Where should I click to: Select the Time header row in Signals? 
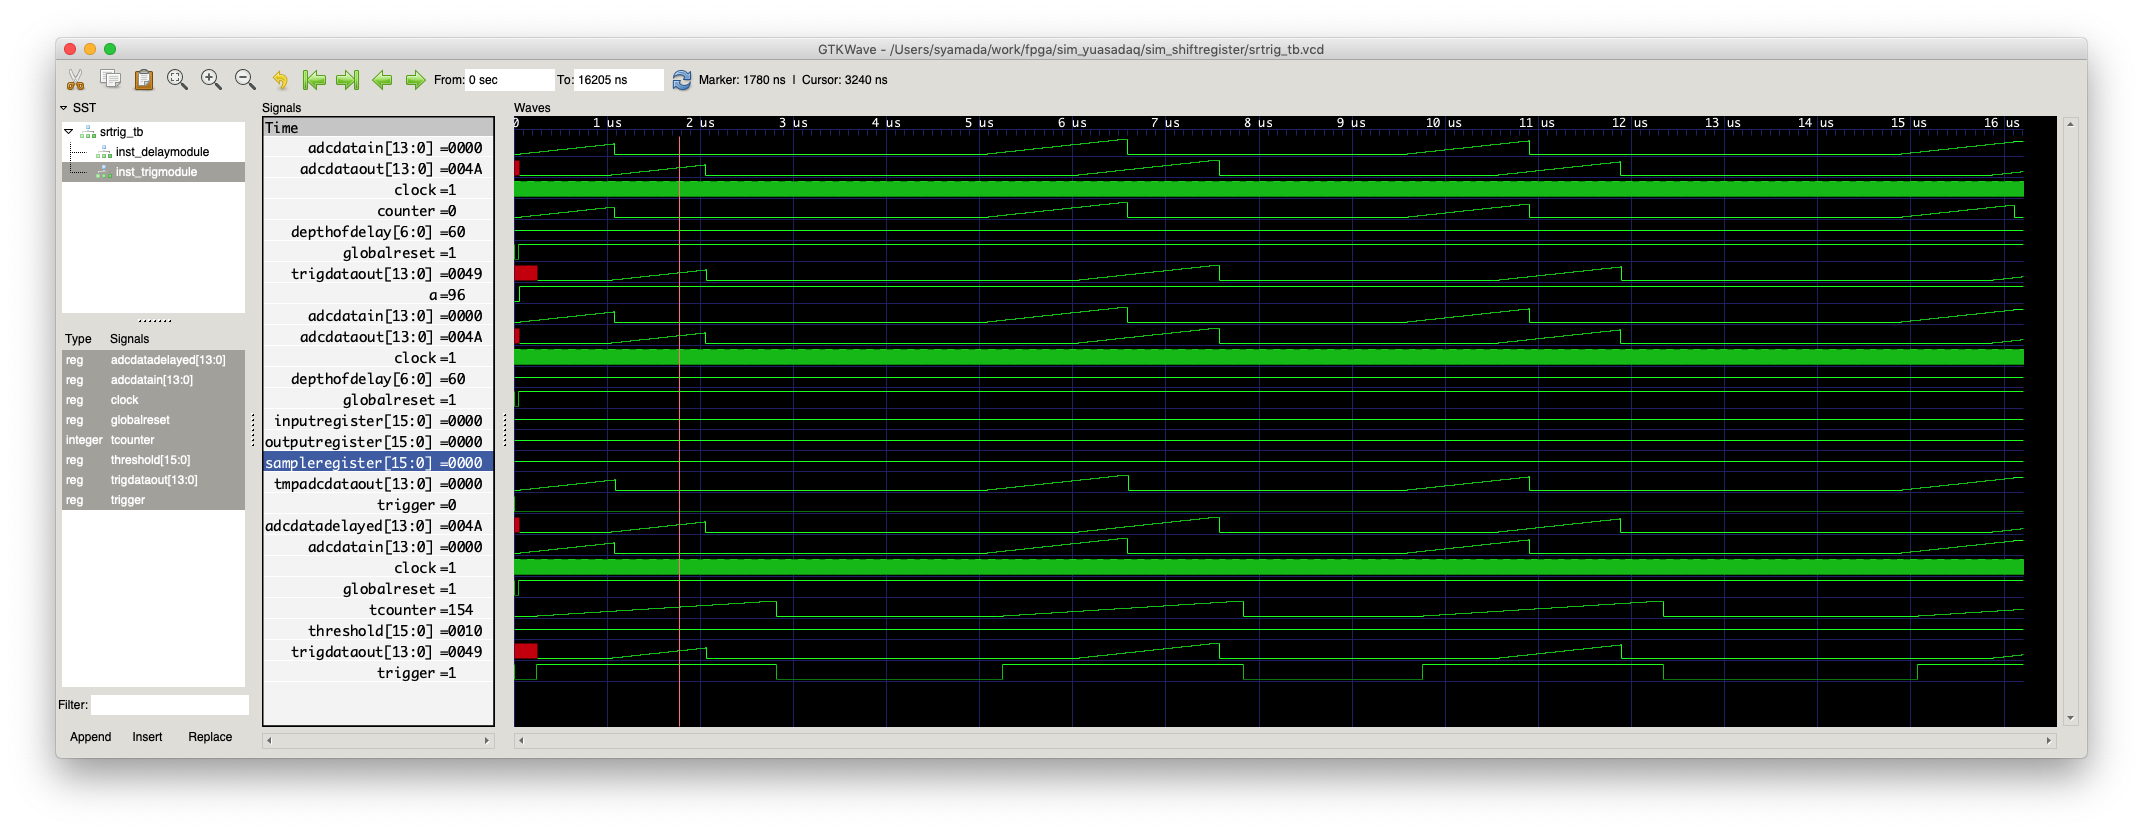[x=378, y=128]
